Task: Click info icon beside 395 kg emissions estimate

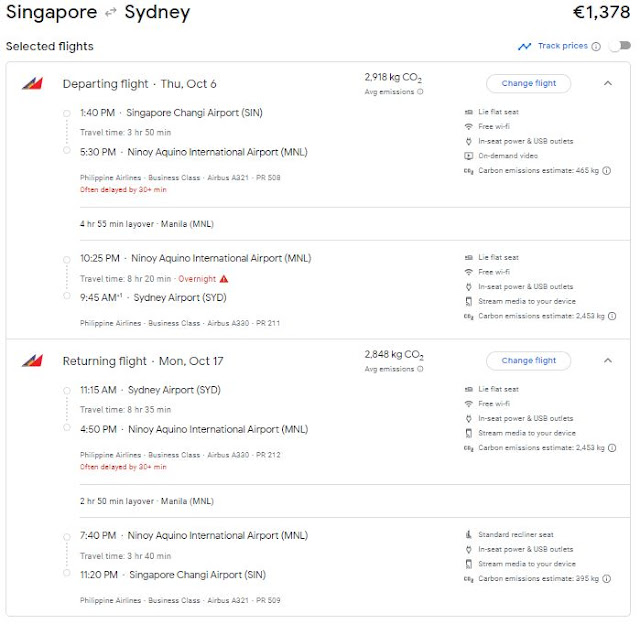Action: 607,579
